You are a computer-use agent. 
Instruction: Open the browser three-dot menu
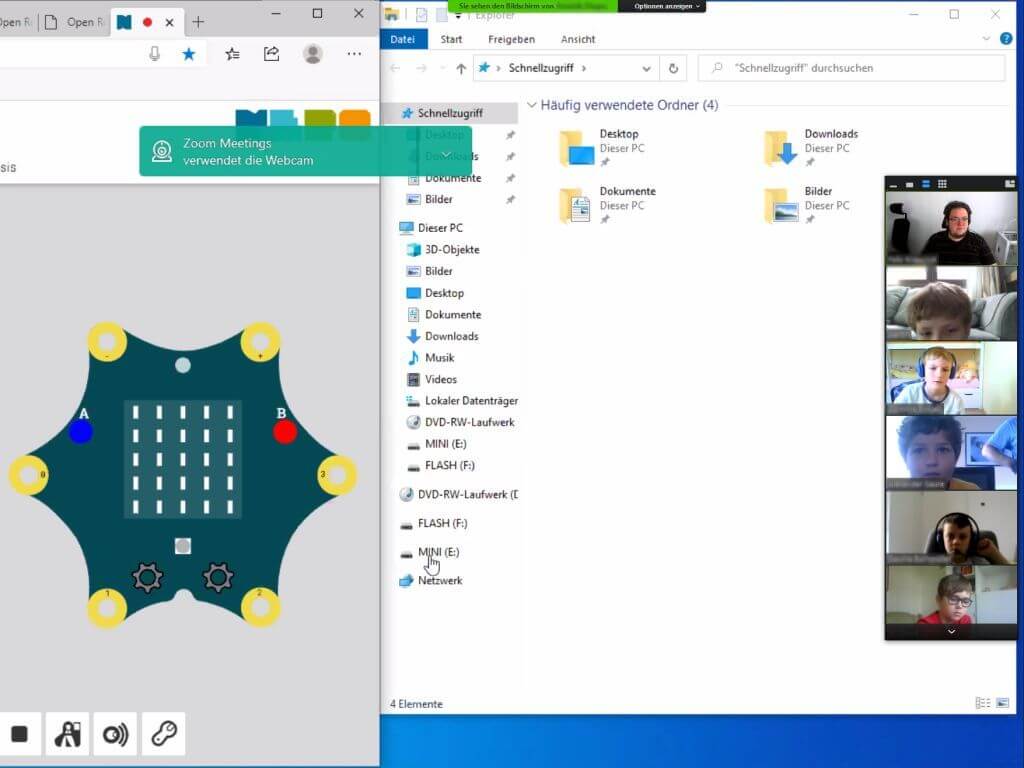coord(354,54)
